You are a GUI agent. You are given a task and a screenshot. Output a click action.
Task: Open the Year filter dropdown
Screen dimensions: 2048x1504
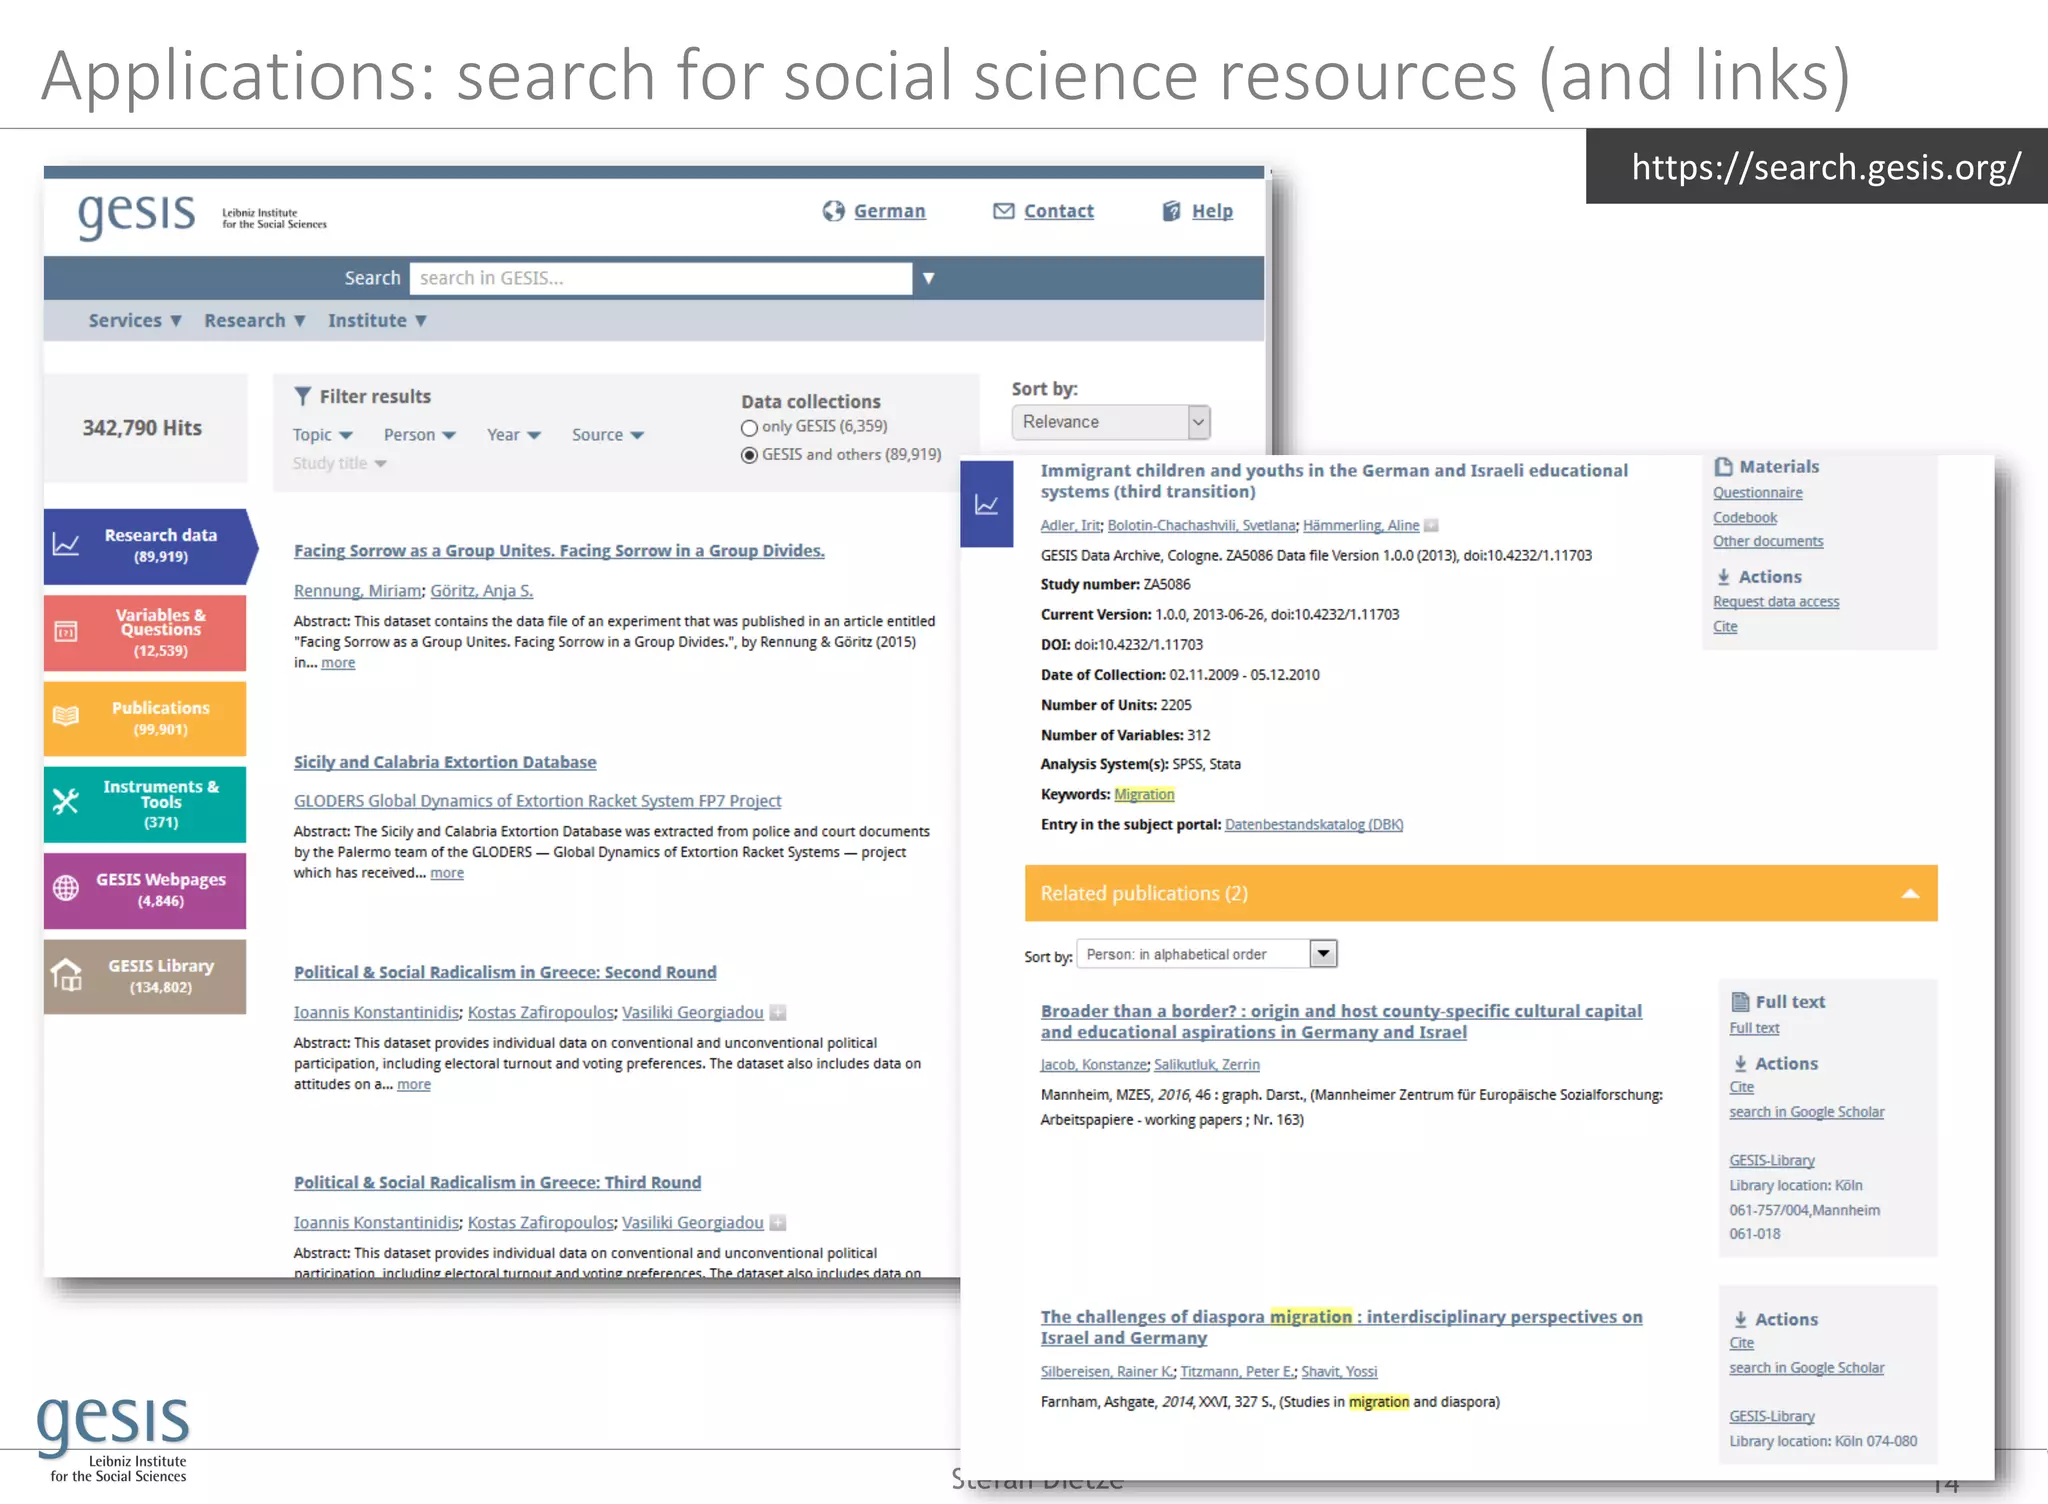point(514,435)
